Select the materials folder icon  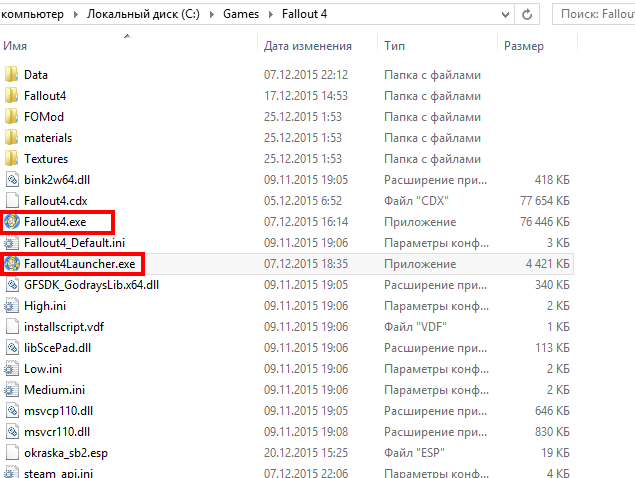12,138
